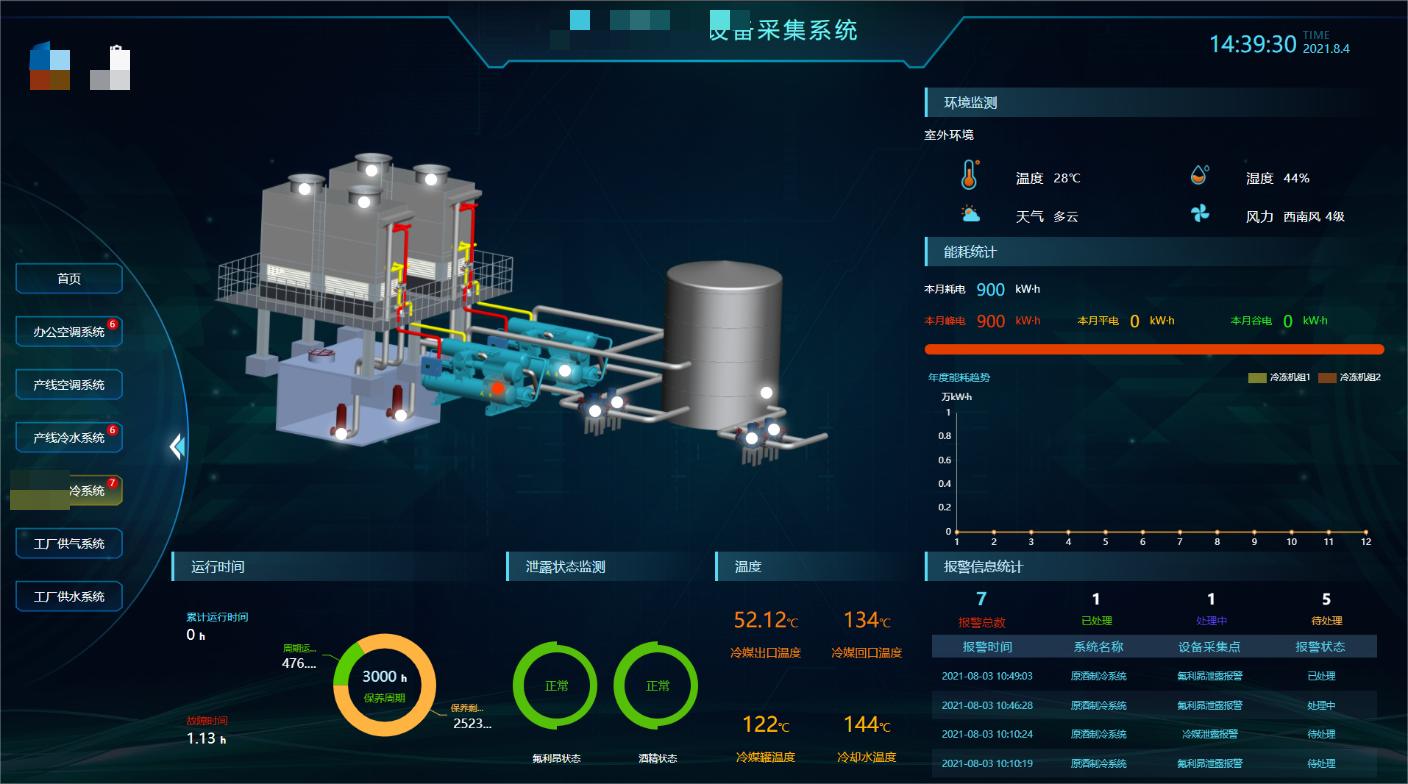Image resolution: width=1408 pixels, height=784 pixels.
Task: Click the outdoor temperature thermometer icon
Action: click(x=968, y=175)
